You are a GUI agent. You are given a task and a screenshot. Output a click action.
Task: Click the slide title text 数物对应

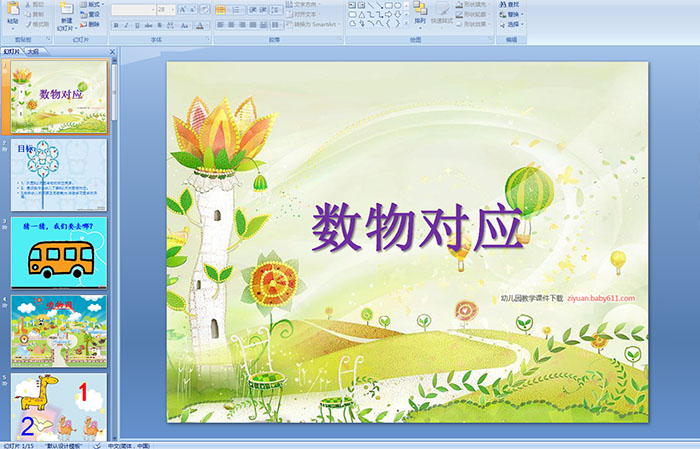pyautogui.click(x=417, y=227)
